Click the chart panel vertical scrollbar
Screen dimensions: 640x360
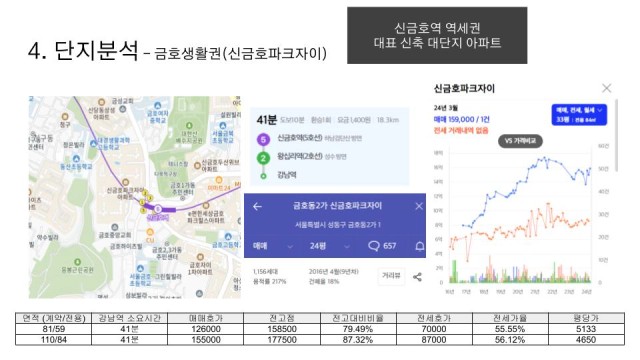(x=616, y=135)
